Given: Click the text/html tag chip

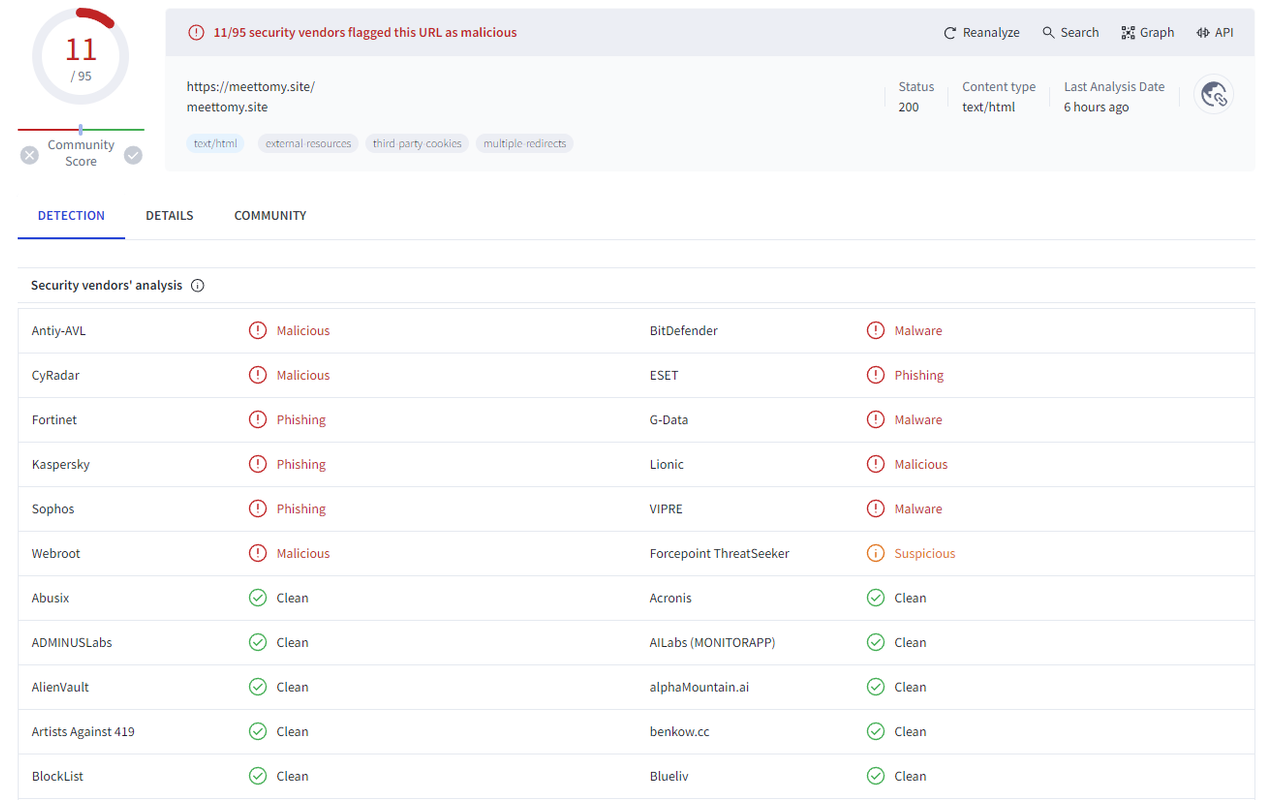Looking at the screenshot, I should [x=215, y=143].
